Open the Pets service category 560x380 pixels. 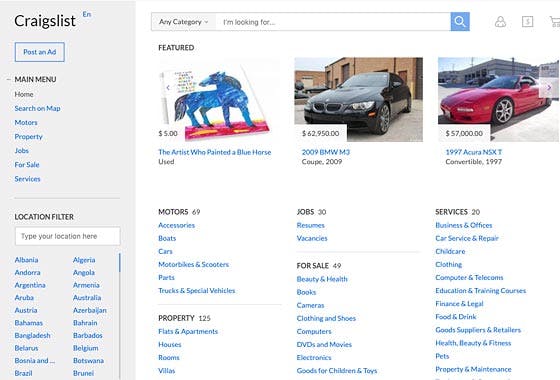[x=442, y=356]
